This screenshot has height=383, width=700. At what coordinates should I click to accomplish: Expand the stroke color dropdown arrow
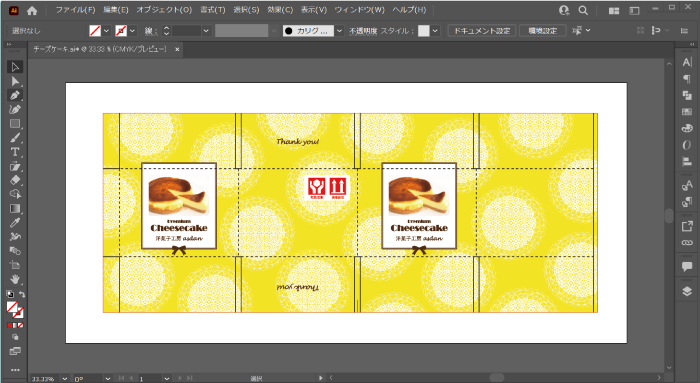point(133,31)
